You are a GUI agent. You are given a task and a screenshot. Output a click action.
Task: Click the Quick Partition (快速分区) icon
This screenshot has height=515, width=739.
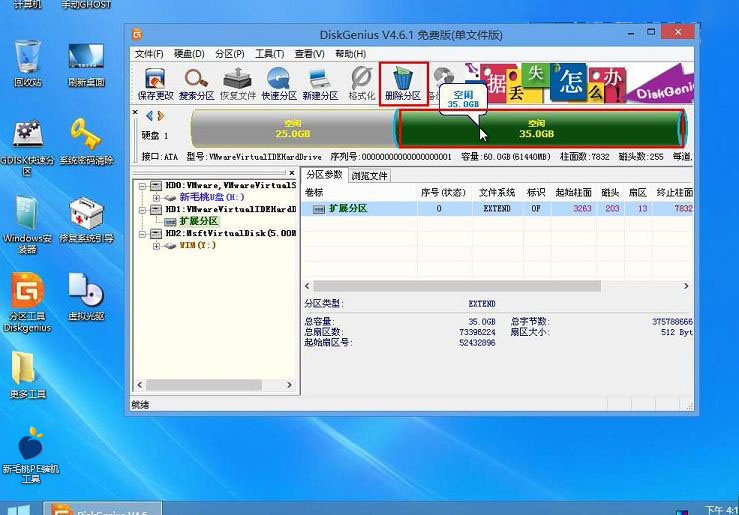click(279, 84)
